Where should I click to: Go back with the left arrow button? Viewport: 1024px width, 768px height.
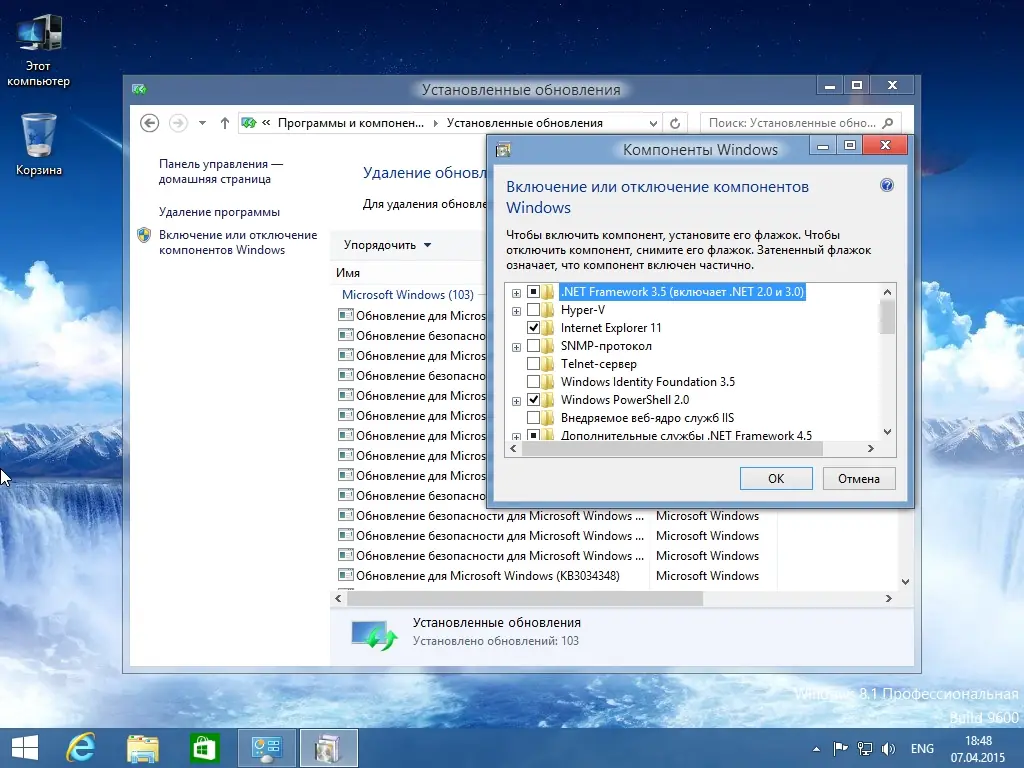(150, 123)
